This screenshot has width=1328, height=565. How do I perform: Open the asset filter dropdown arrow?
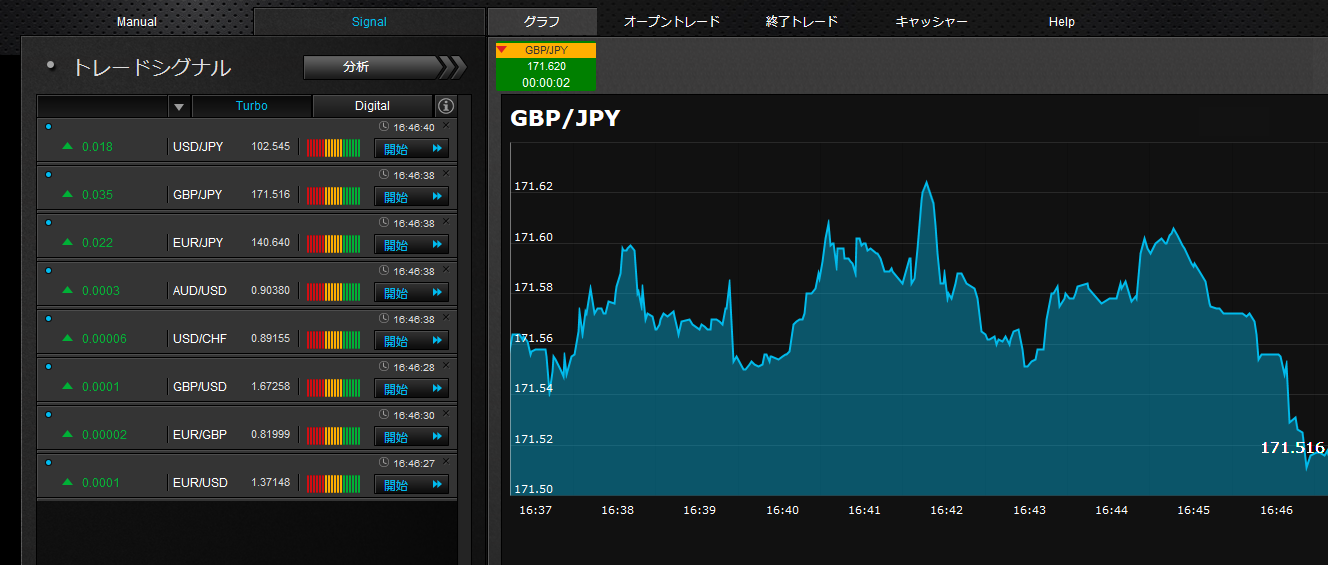coord(179,106)
